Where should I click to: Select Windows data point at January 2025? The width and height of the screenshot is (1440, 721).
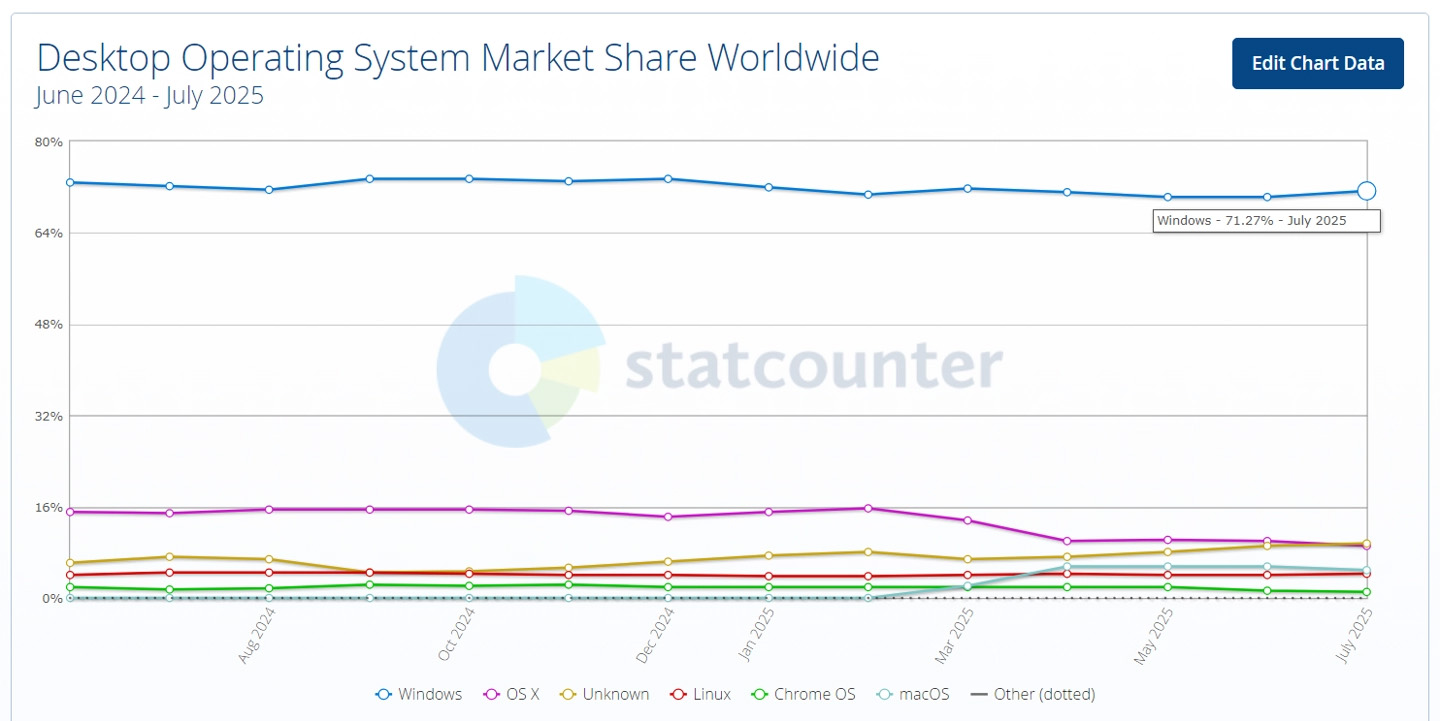point(768,187)
